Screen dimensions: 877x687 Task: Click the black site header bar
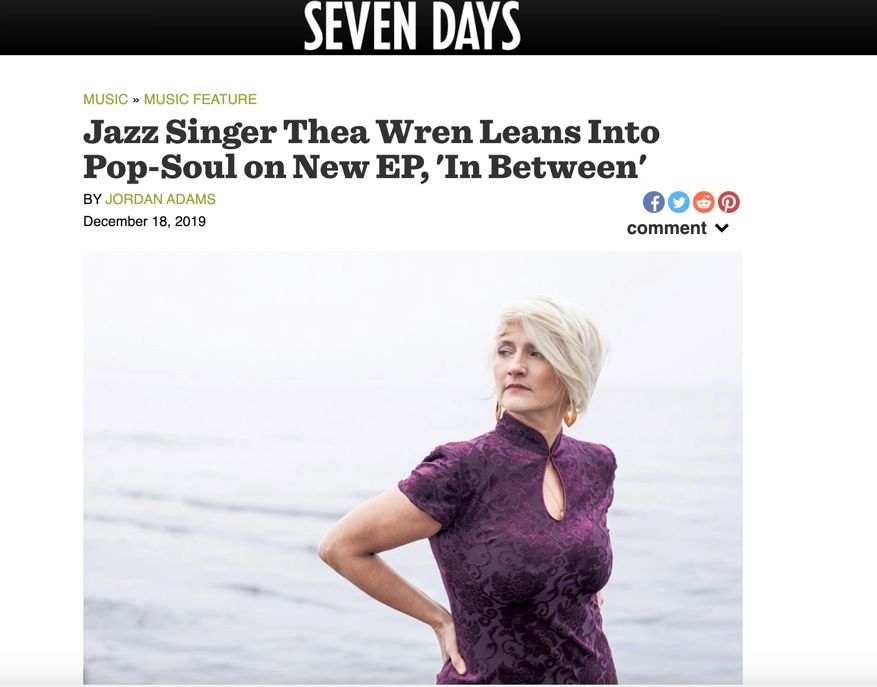[438, 27]
